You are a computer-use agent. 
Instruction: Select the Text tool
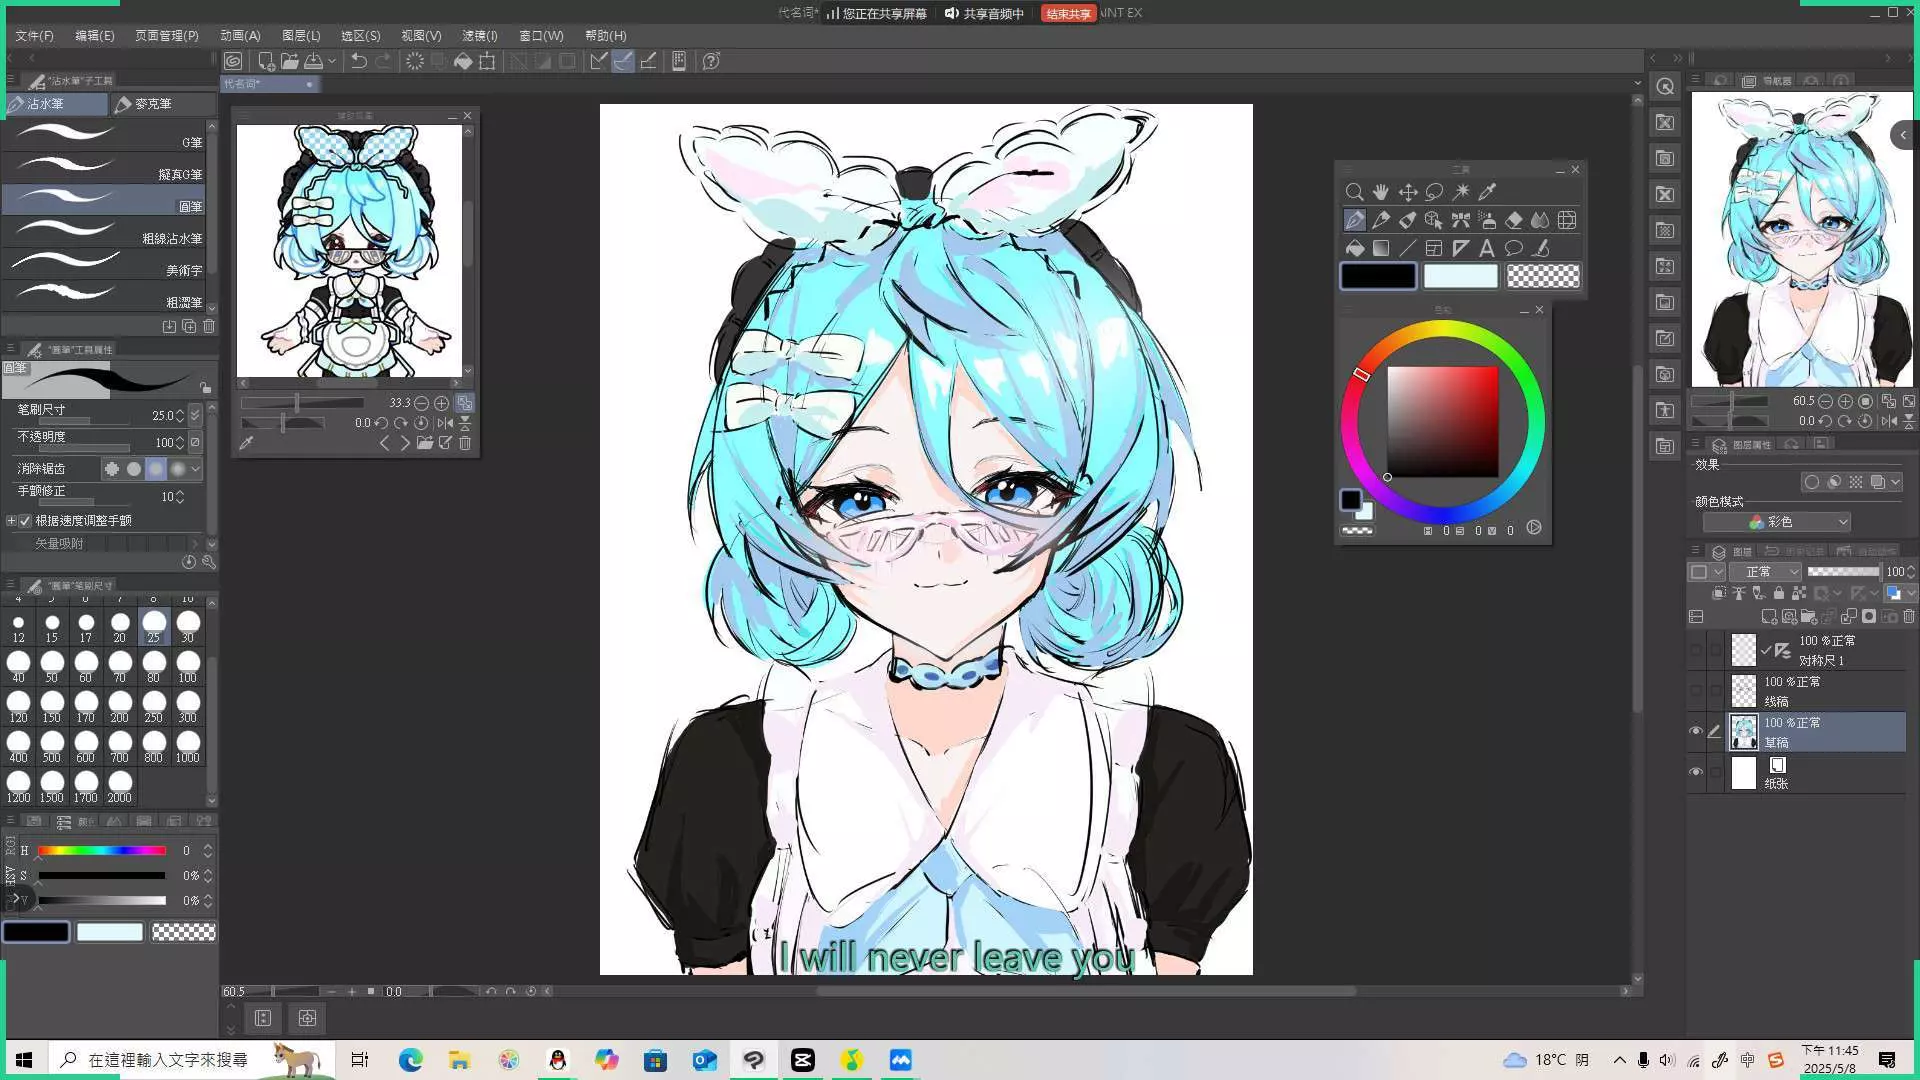tap(1487, 248)
